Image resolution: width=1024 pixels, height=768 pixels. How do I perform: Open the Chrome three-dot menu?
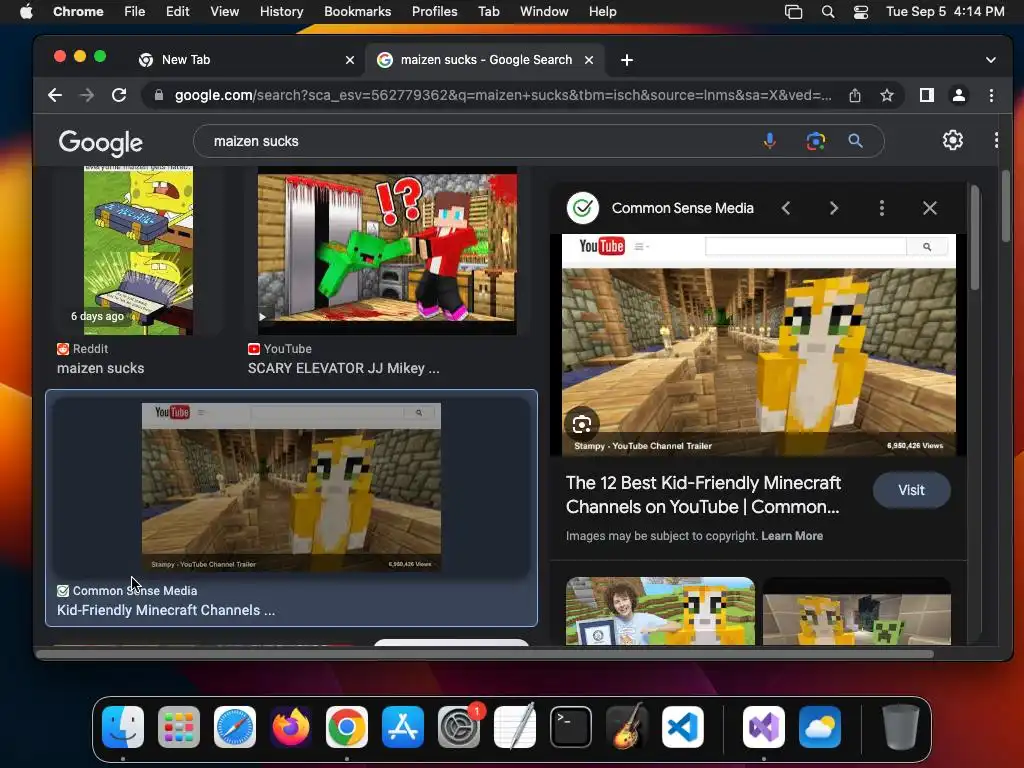point(991,95)
